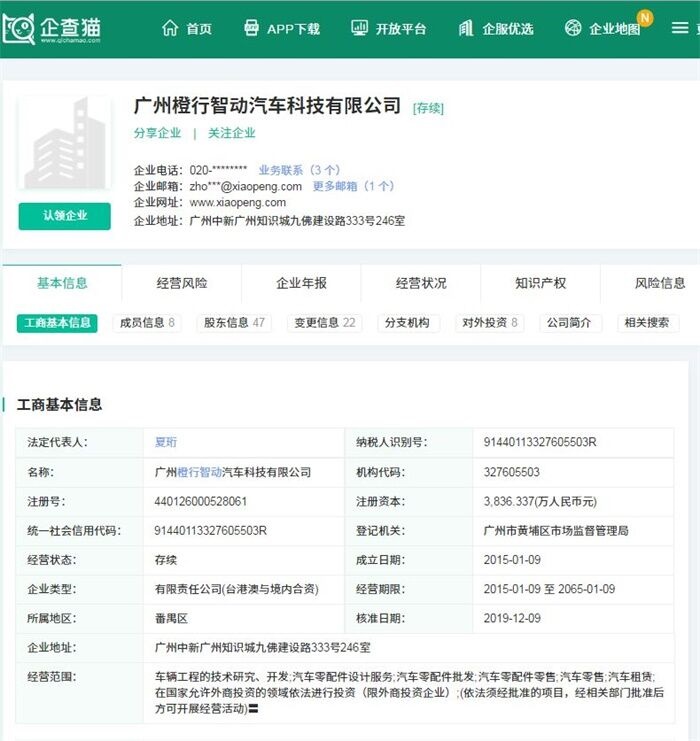Click the collapse icon ending 经营范围 text

click(x=253, y=709)
